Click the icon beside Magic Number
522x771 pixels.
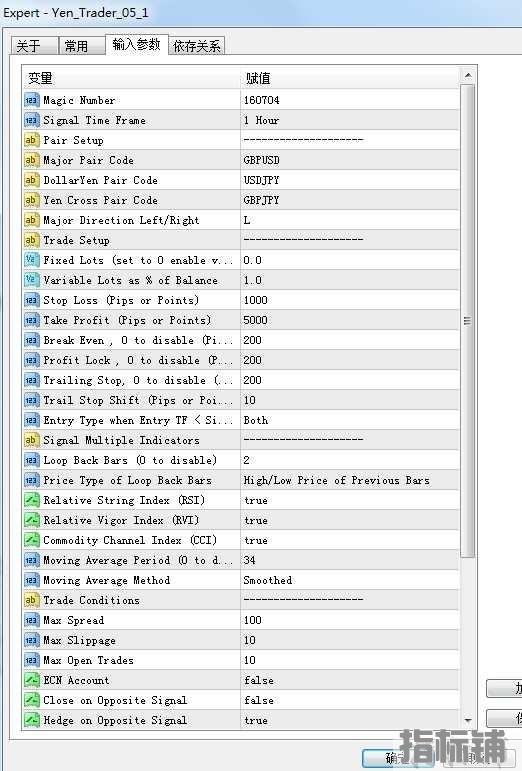coord(31,100)
